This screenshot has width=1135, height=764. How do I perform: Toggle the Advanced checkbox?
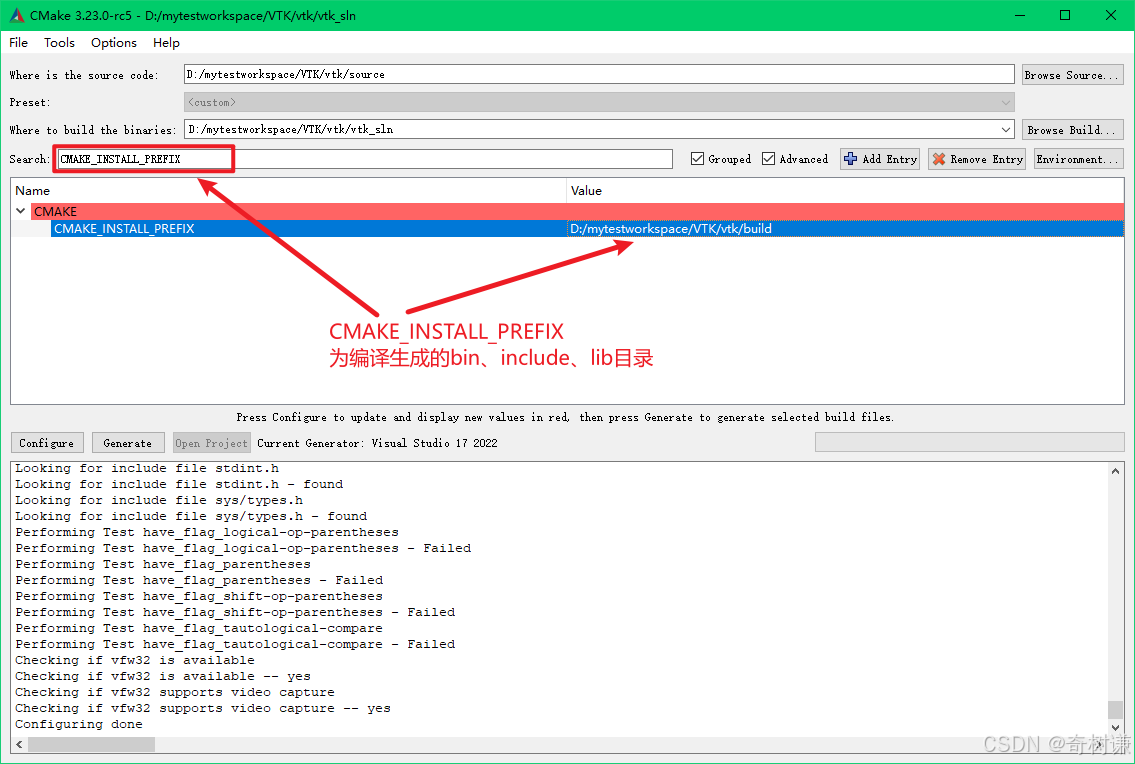click(x=769, y=159)
